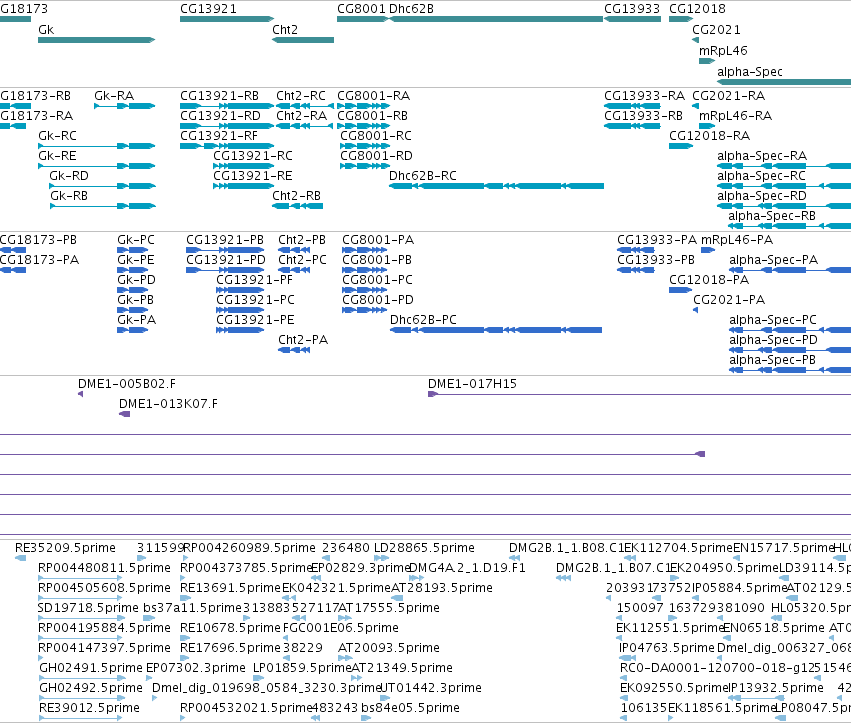Select the CG13921-RF transcript label
The width and height of the screenshot is (851, 723).
click(x=219, y=136)
